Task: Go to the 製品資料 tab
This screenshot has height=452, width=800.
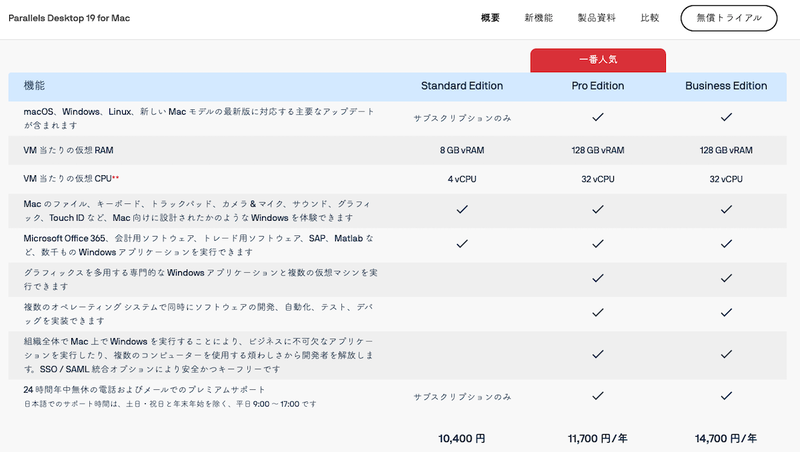Action: pyautogui.click(x=597, y=18)
